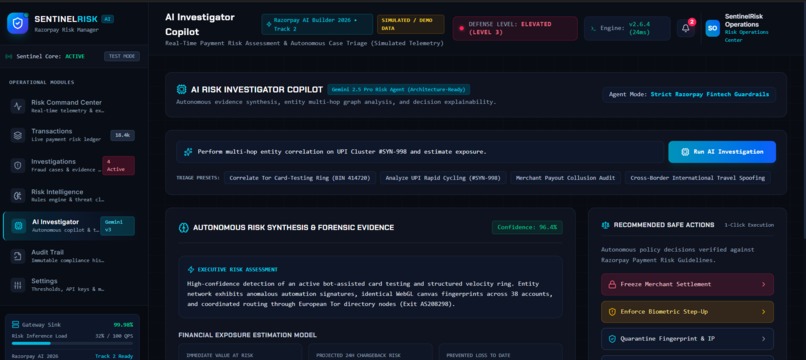Click the SIMULATED / DEMO DATA badge
This screenshot has height=360, width=806.
click(410, 24)
